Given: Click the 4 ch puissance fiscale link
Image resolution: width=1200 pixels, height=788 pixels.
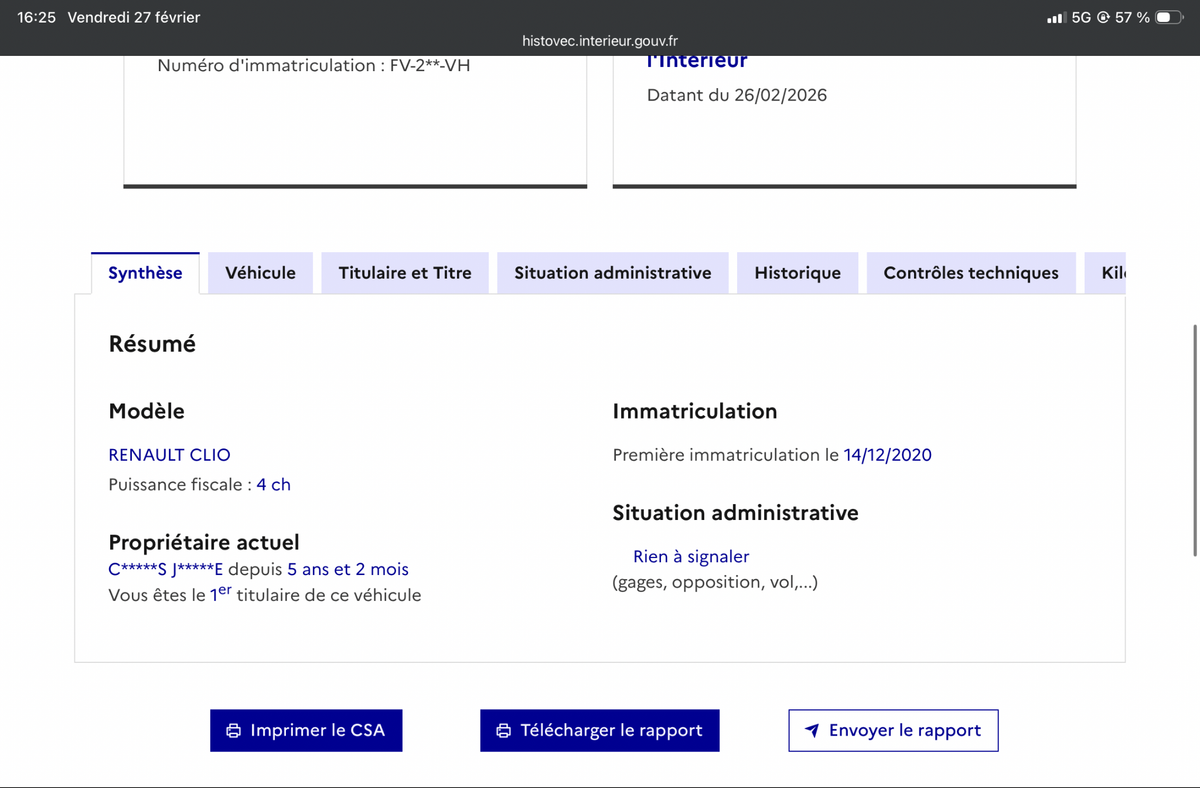Looking at the screenshot, I should click(273, 484).
